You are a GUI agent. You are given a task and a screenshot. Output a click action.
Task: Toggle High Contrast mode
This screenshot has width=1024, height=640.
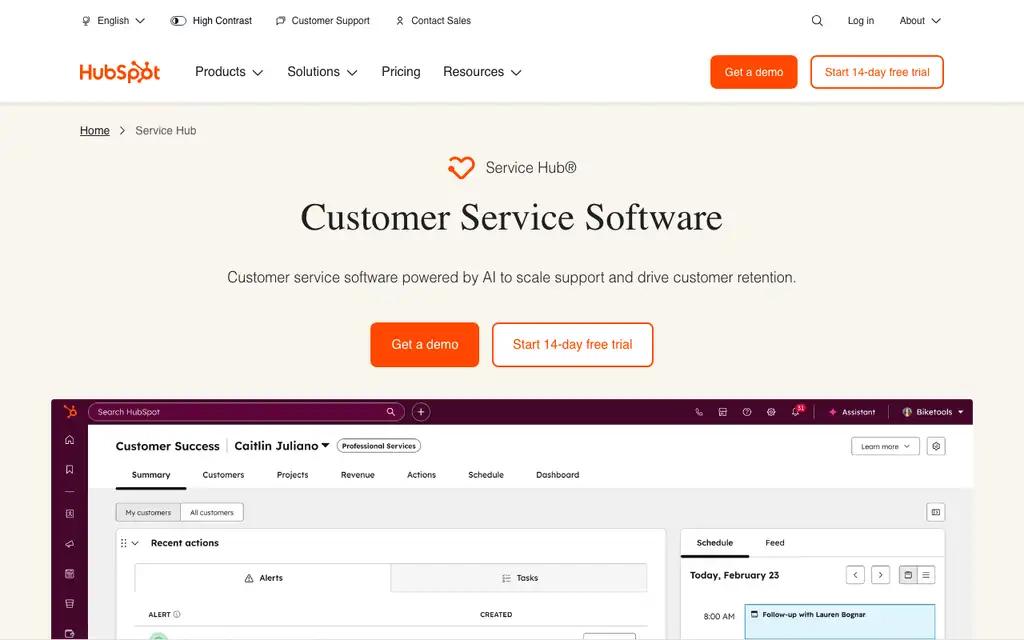(211, 21)
